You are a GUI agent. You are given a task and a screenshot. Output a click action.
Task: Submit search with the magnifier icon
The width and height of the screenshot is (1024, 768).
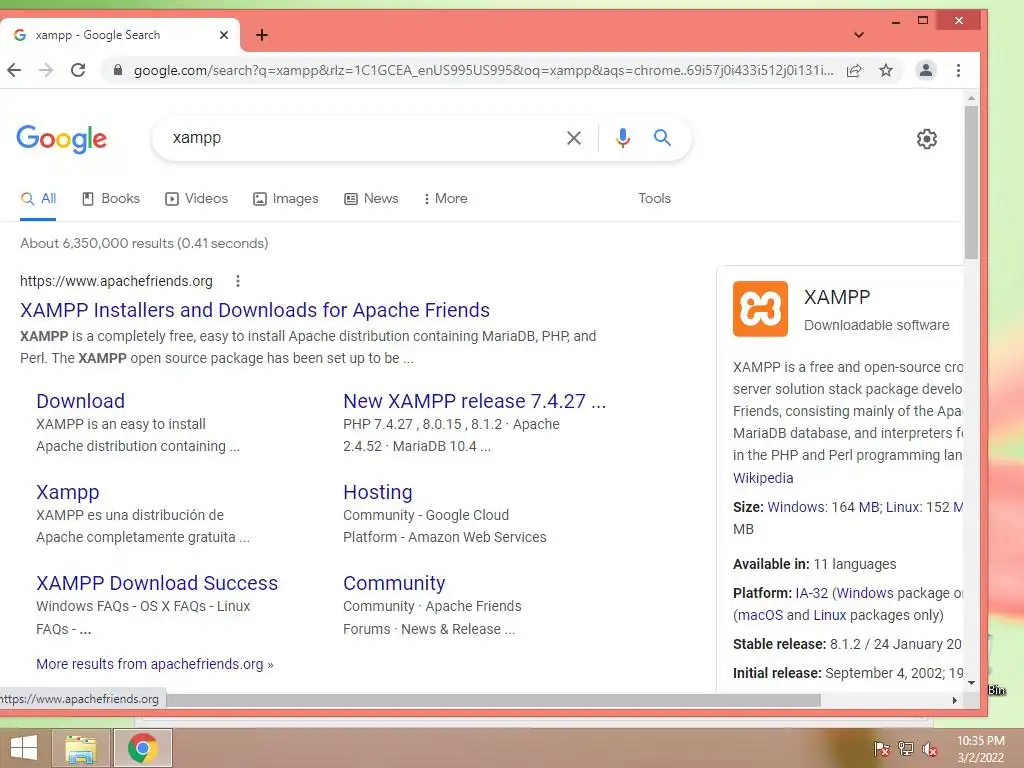(662, 137)
